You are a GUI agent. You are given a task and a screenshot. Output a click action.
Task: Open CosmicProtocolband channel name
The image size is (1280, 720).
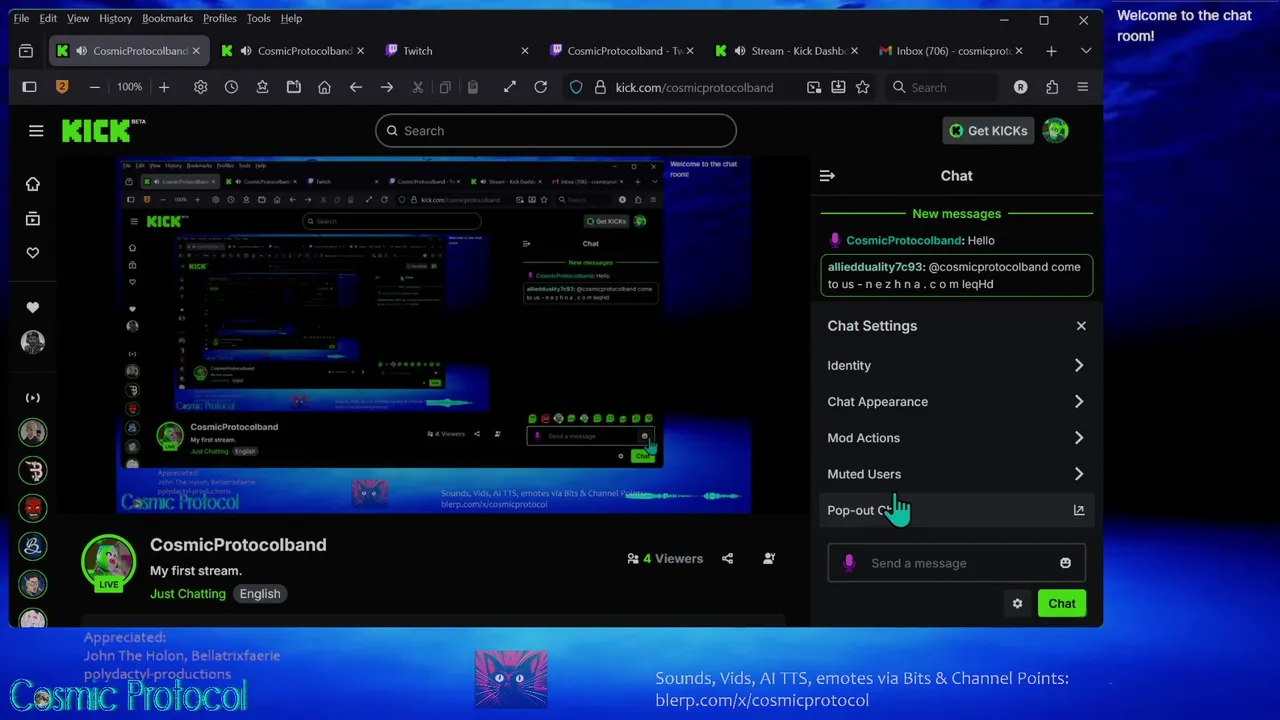pyautogui.click(x=238, y=545)
